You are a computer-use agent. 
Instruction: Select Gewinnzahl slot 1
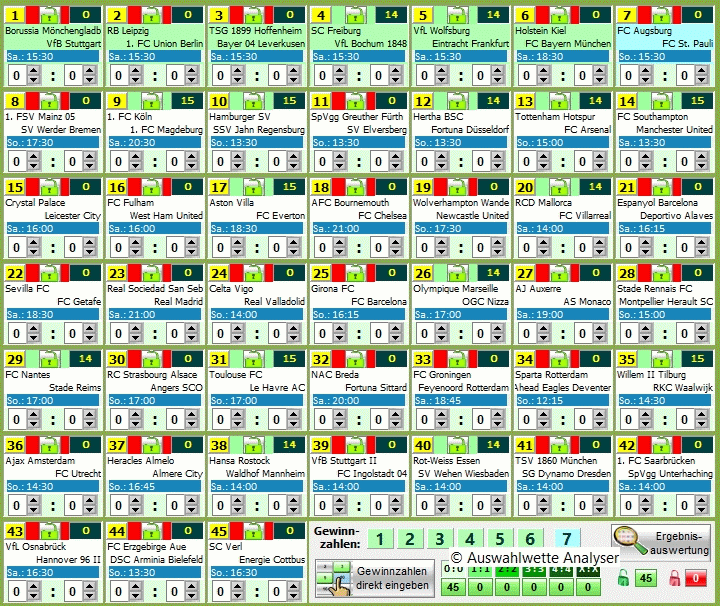pyautogui.click(x=380, y=539)
